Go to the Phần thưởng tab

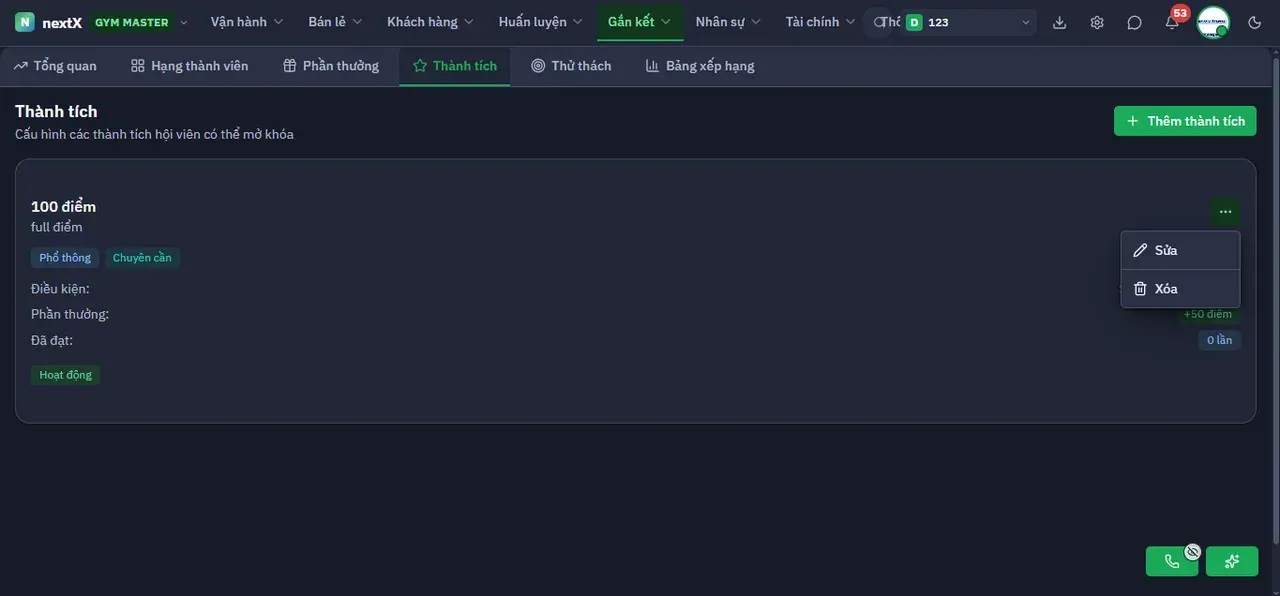pos(331,66)
